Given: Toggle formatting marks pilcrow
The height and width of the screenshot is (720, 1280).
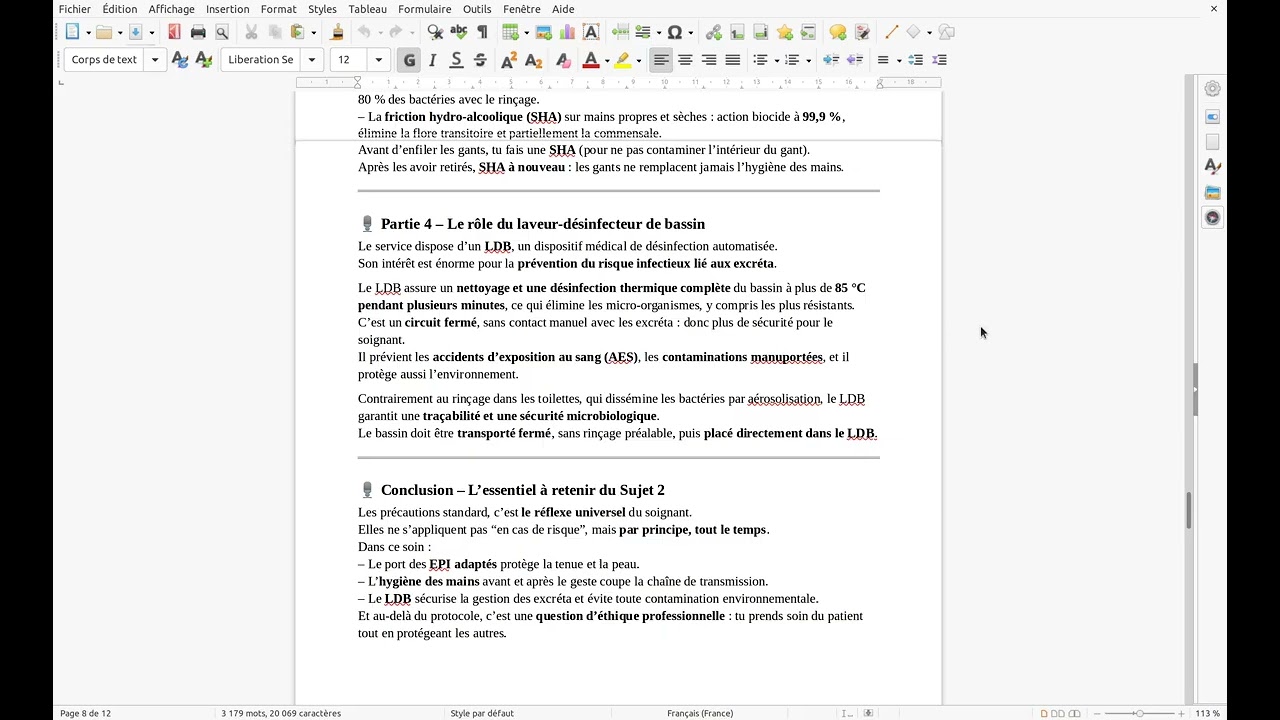Looking at the screenshot, I should 482,32.
